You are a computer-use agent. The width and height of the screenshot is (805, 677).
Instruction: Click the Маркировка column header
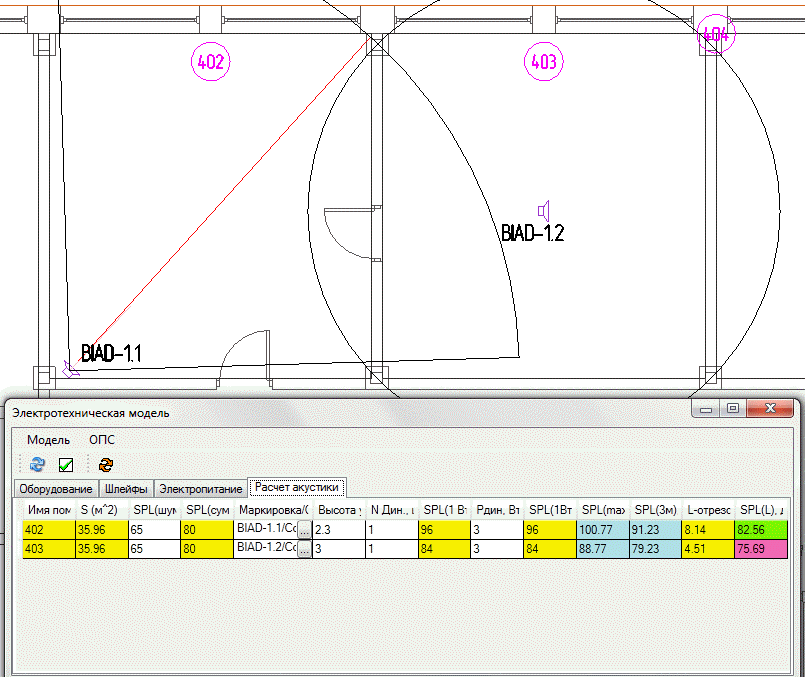pos(273,510)
